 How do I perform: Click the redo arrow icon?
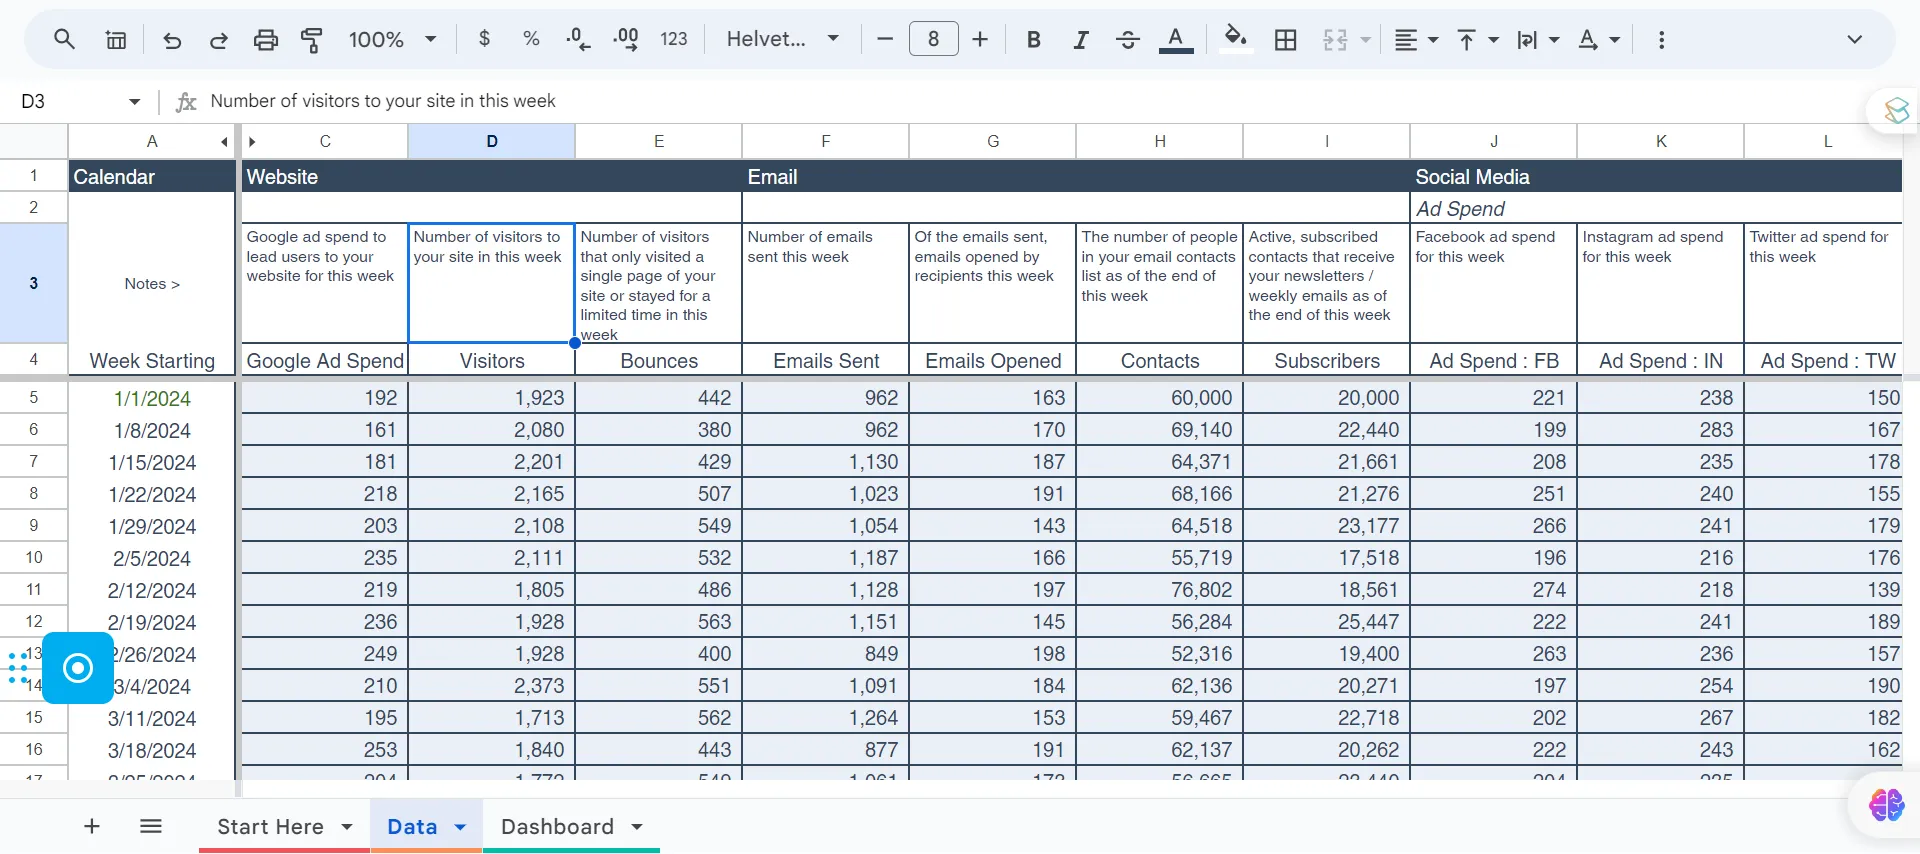[218, 39]
